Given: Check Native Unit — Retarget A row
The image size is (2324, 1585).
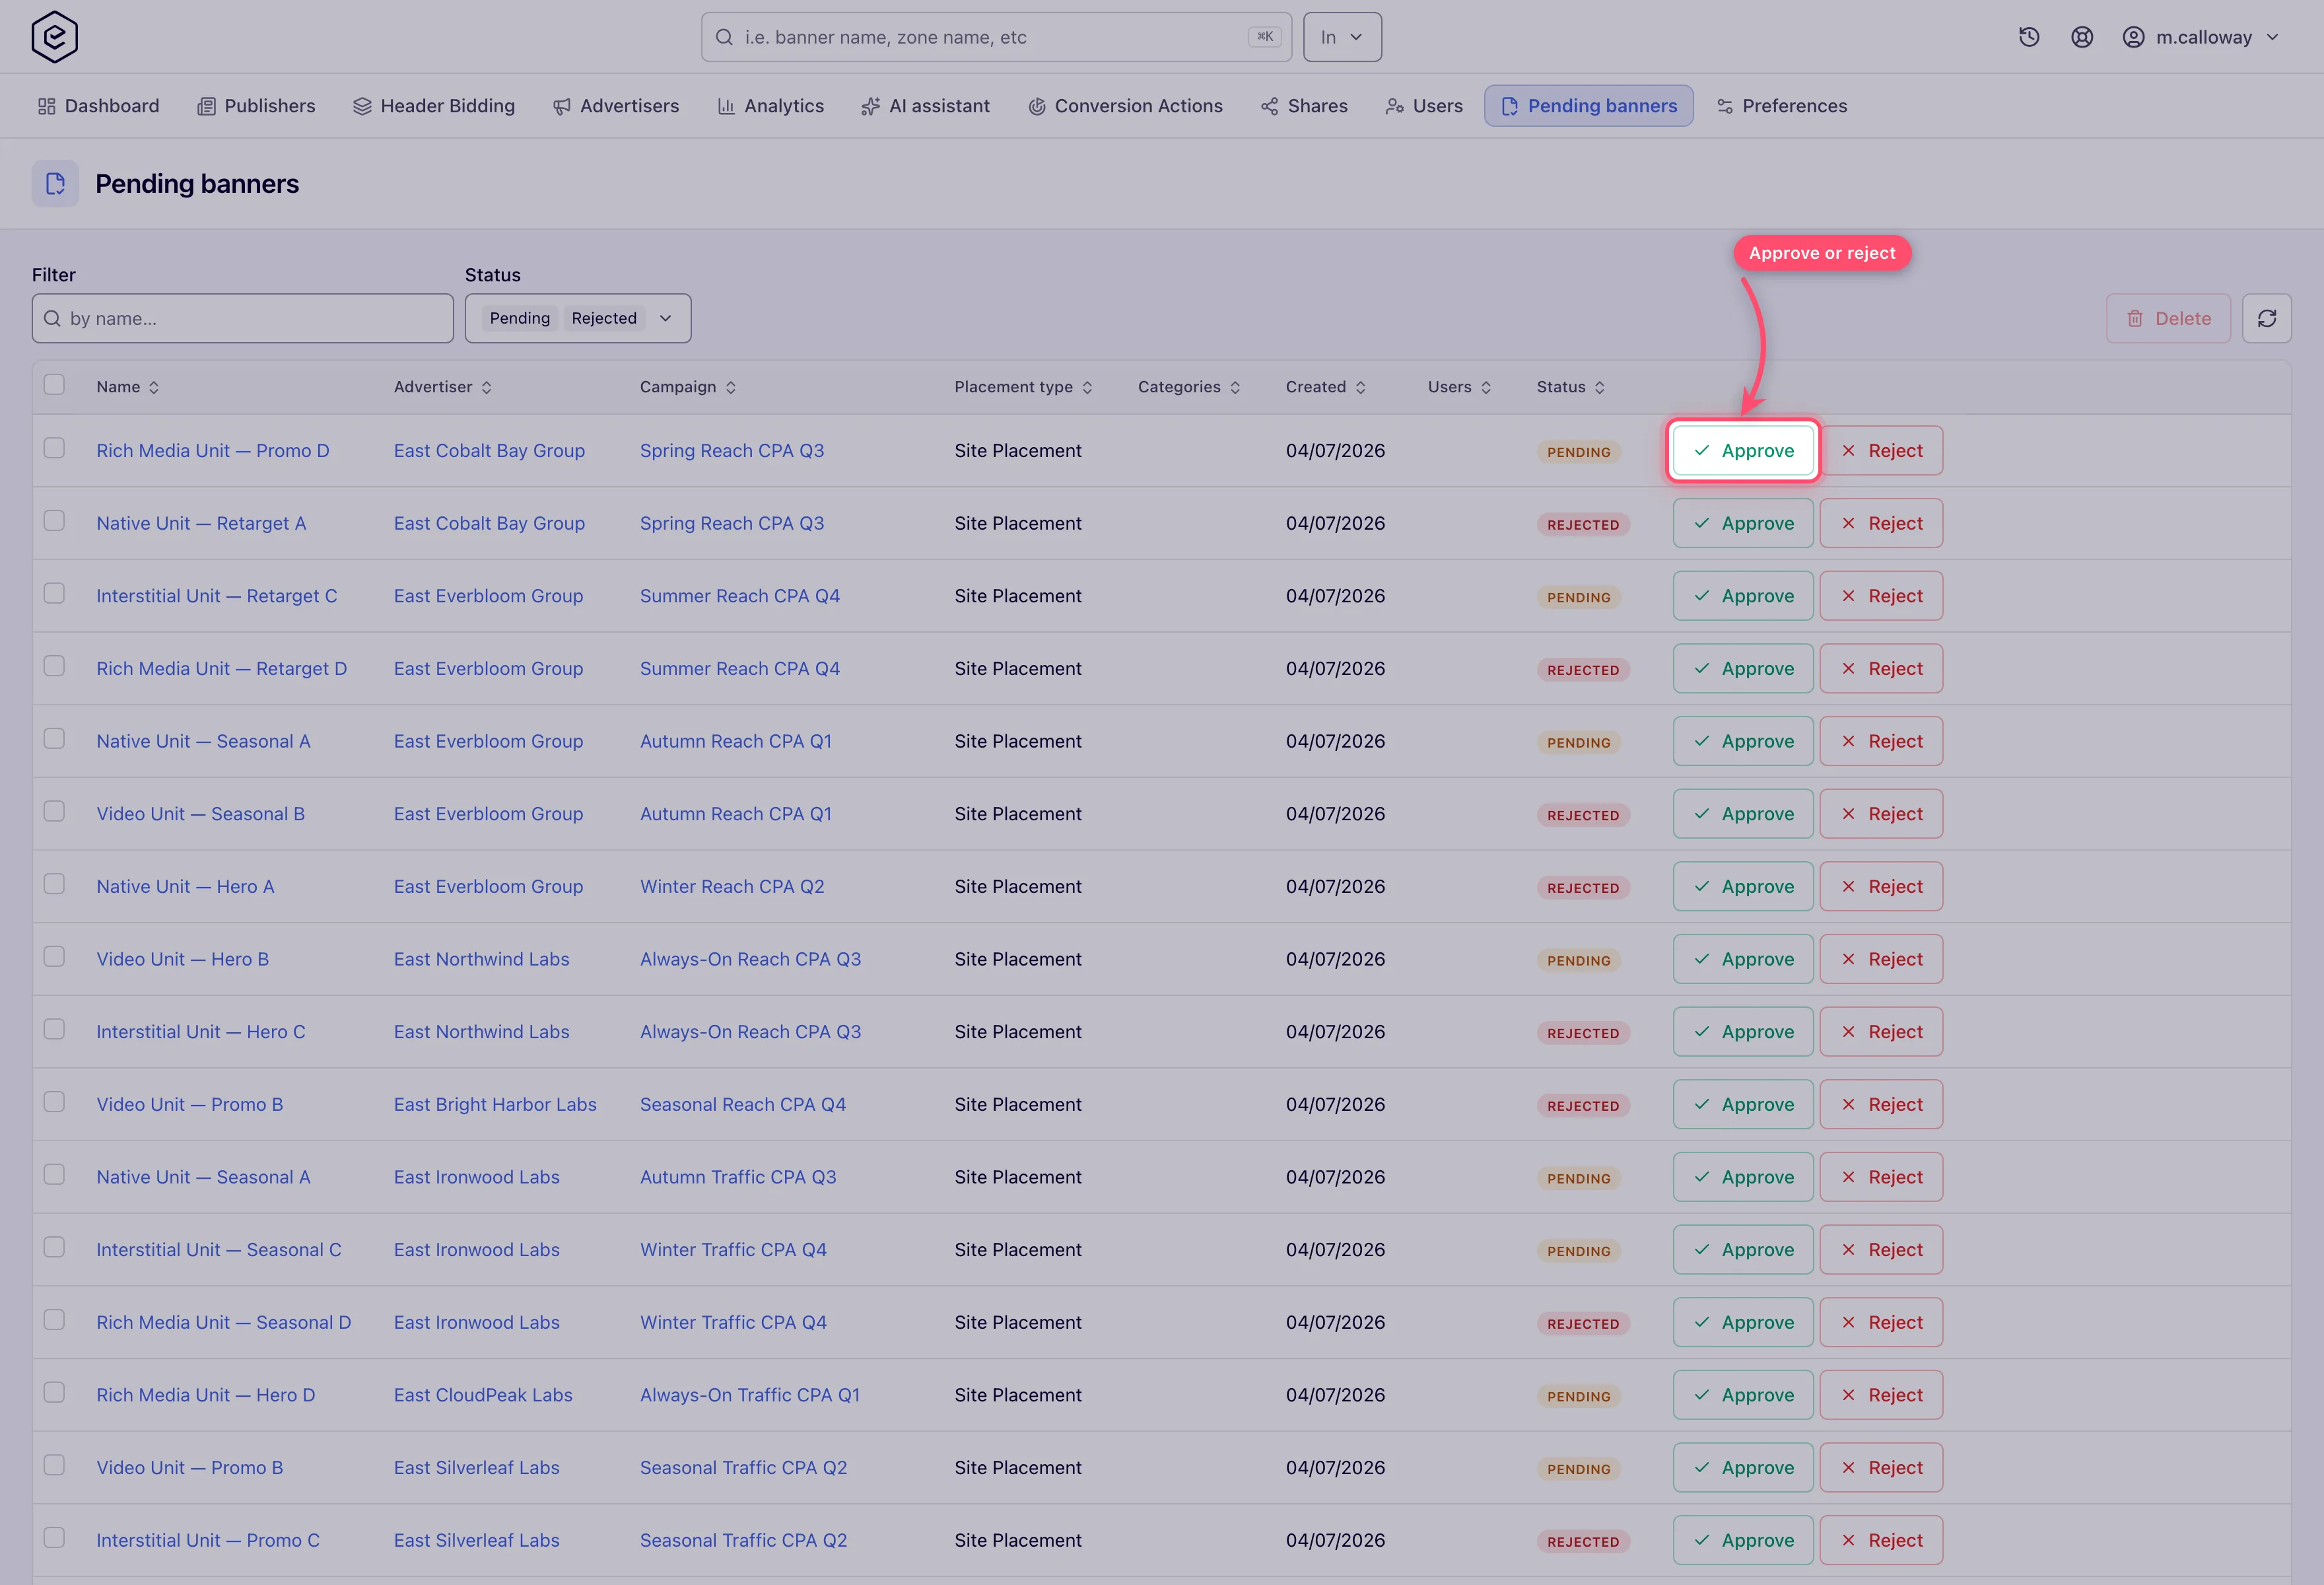Looking at the screenshot, I should [x=54, y=521].
